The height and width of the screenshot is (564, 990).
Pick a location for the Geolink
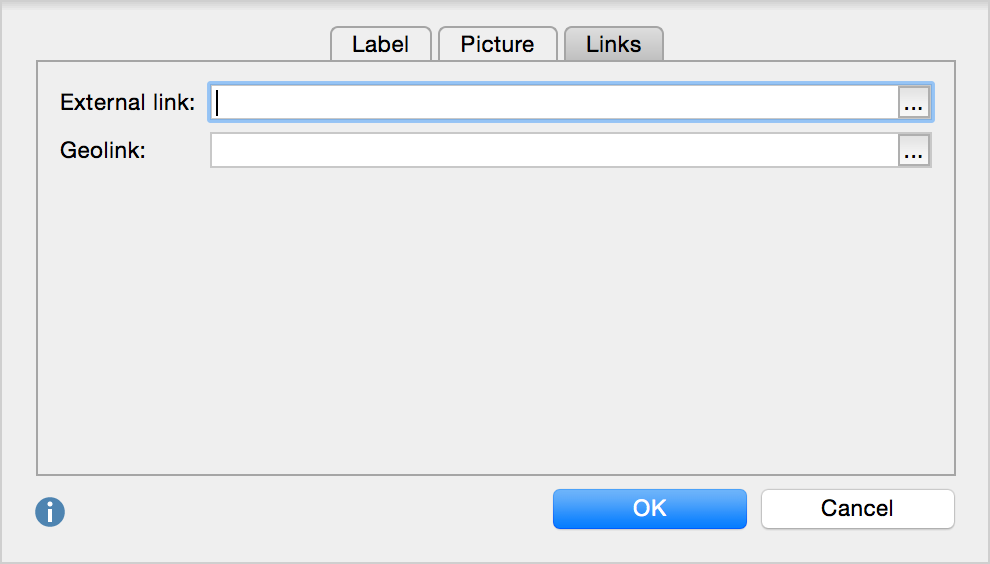[914, 150]
